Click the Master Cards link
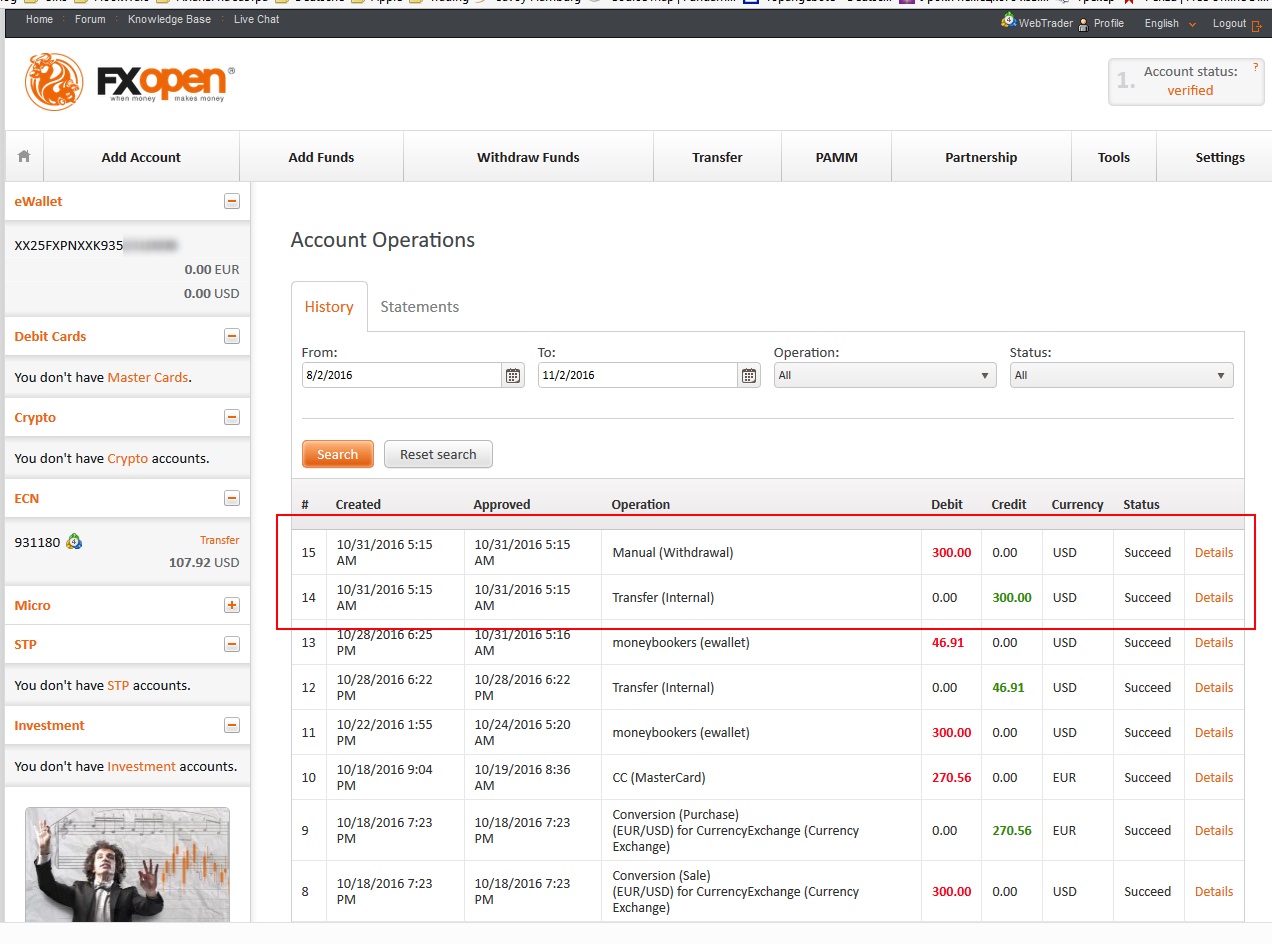Viewport: 1272px width, 944px height. pos(148,377)
